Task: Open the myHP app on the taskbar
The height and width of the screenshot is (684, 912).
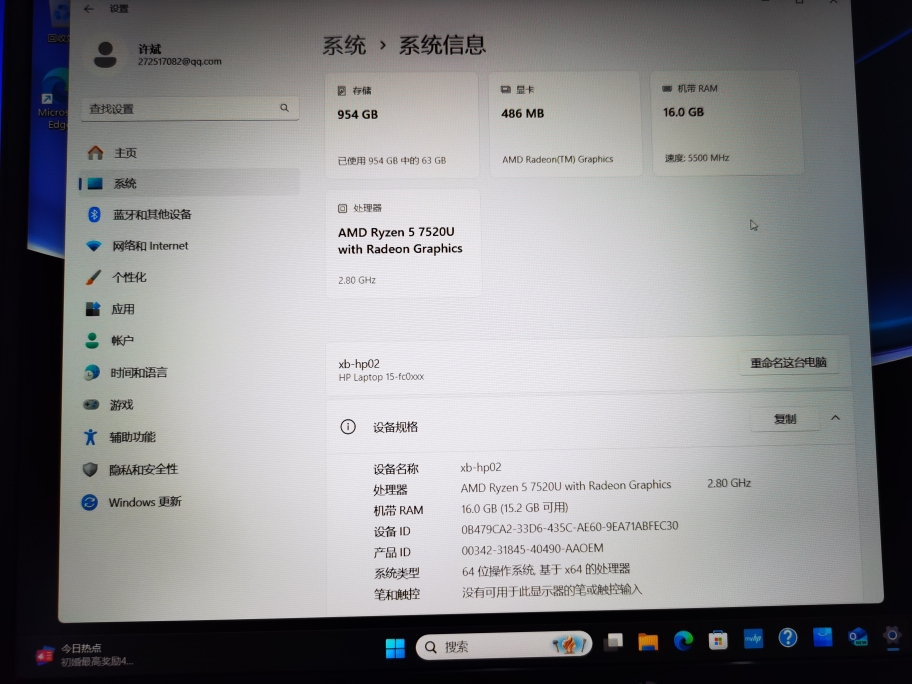Action: point(753,639)
